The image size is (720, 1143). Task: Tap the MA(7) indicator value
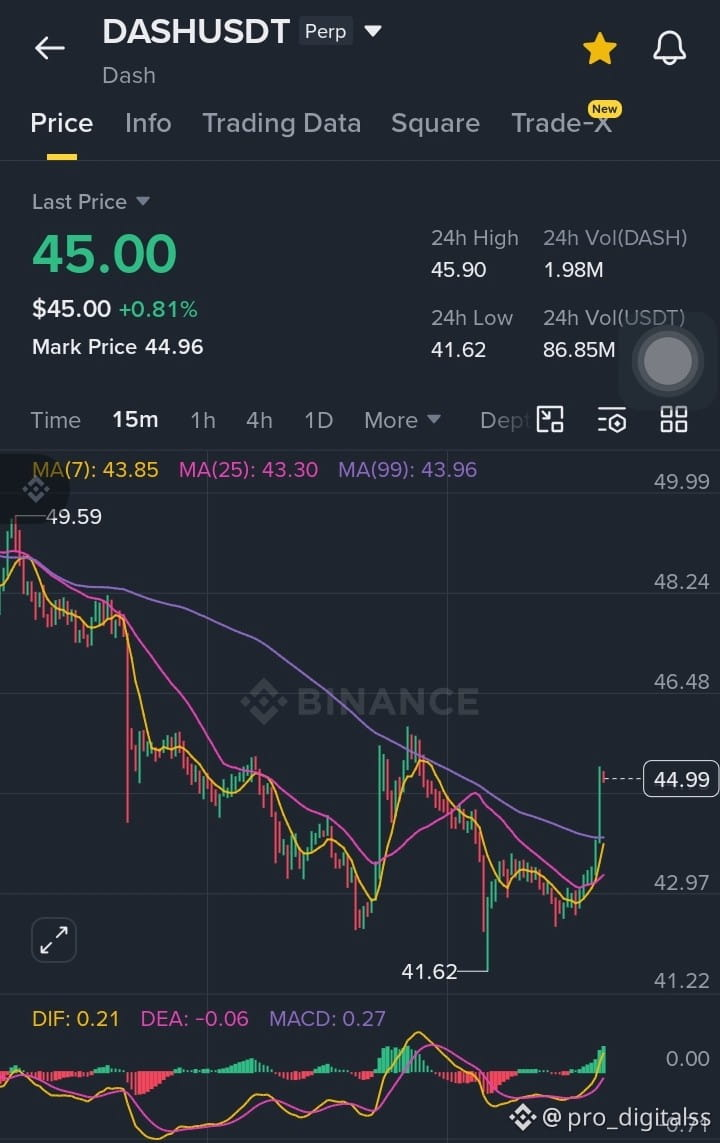(95, 469)
